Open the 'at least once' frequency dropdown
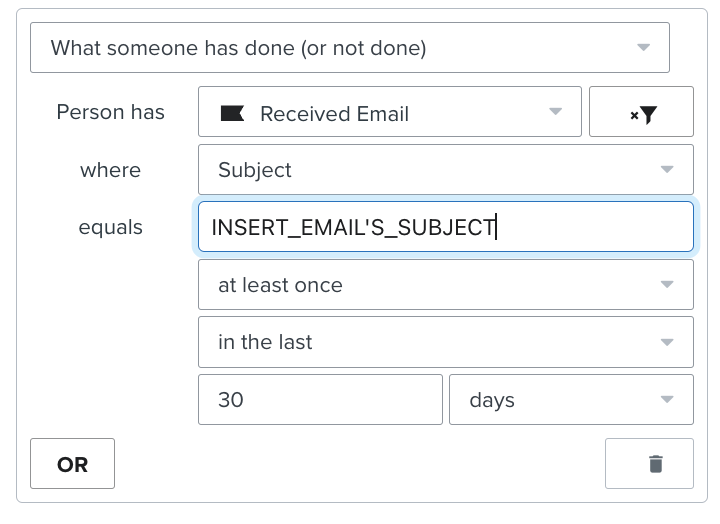 click(445, 285)
